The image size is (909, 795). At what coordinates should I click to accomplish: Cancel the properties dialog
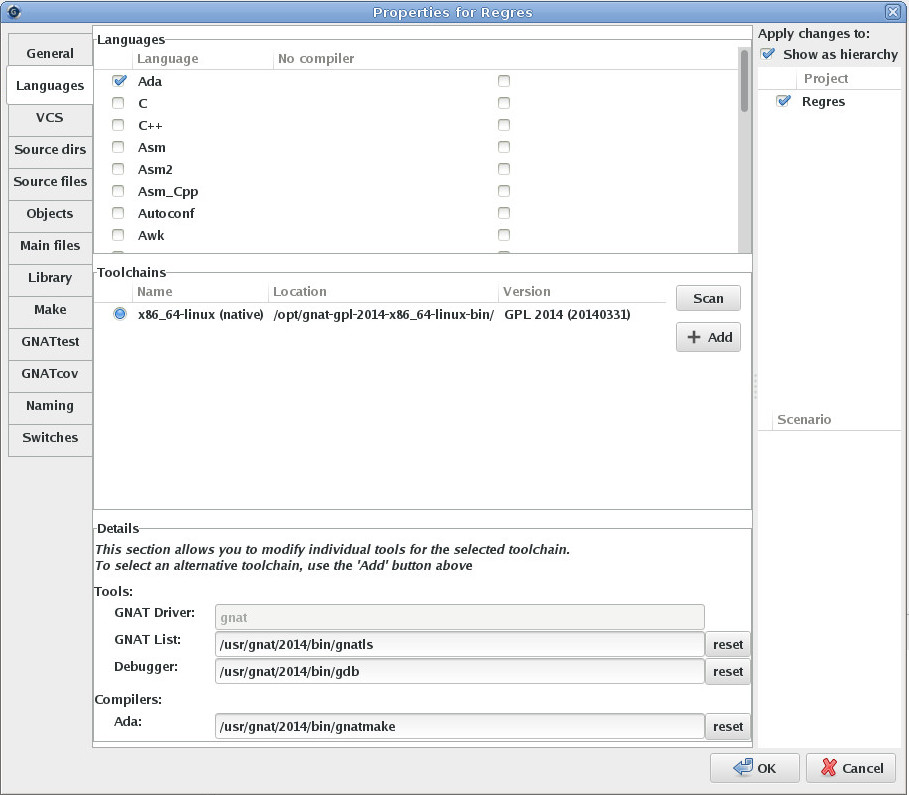[x=852, y=768]
